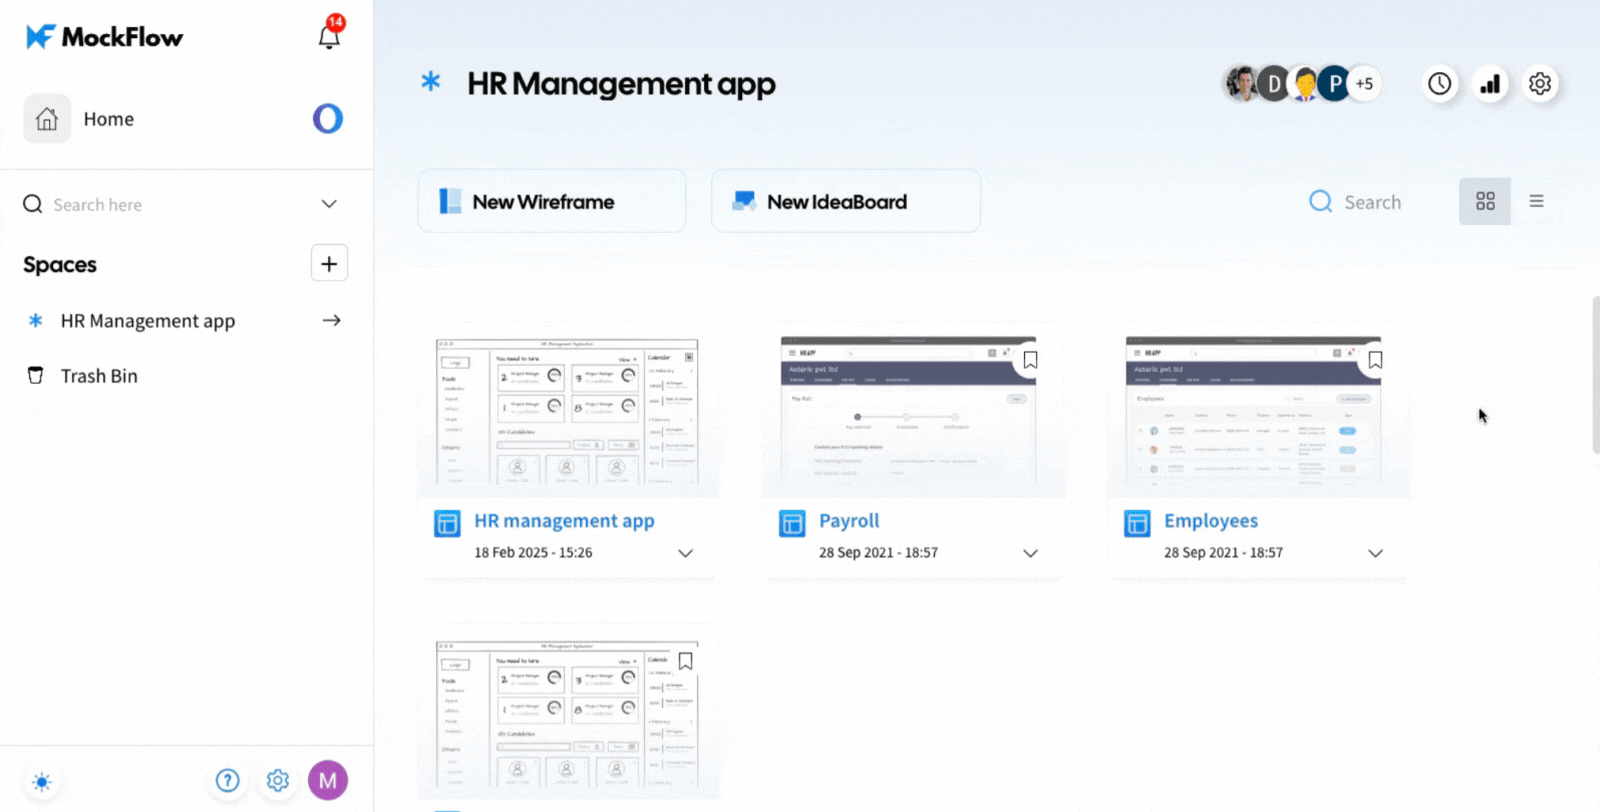Click the Home icon in sidebar
Image resolution: width=1600 pixels, height=812 pixels.
point(47,119)
